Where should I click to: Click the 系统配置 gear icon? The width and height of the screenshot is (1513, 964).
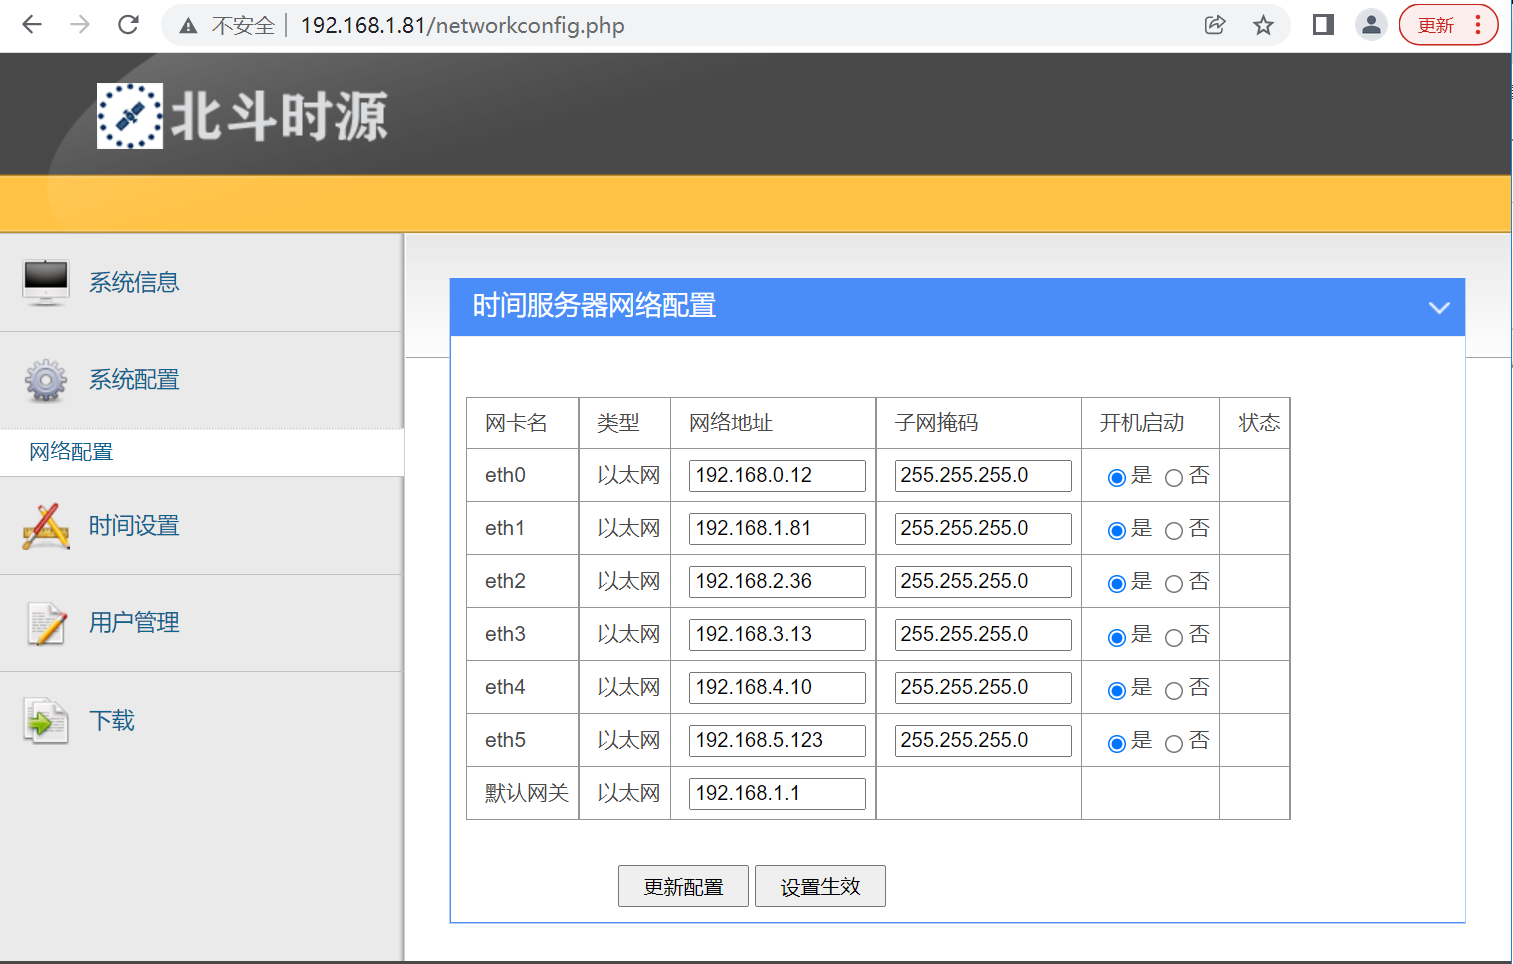45,380
